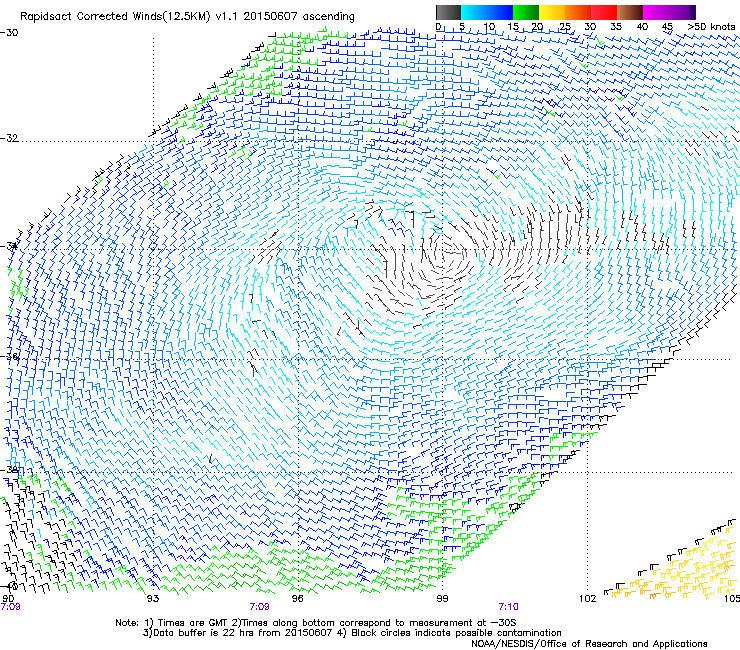740x650 pixels.
Task: Select the orange 25-30 knots legend swatch
Action: click(x=578, y=12)
